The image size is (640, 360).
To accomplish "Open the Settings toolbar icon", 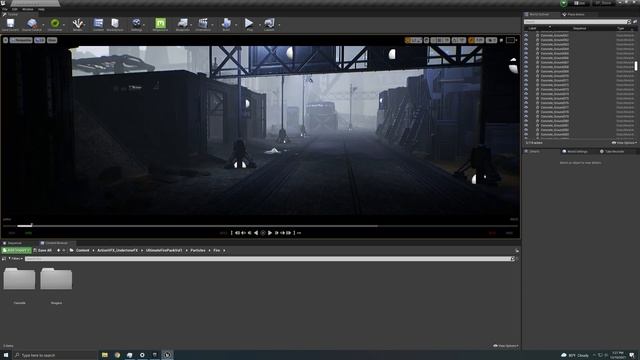I will (136, 24).
